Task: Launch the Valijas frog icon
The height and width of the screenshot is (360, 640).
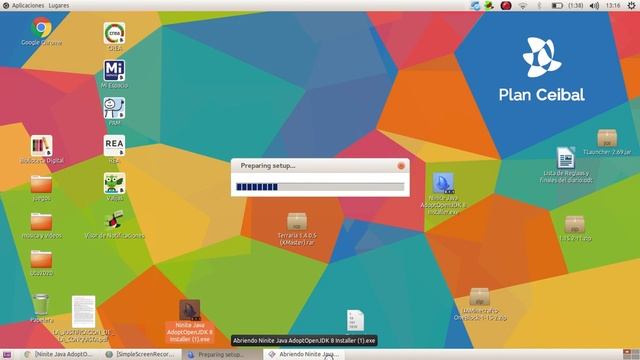Action: [114, 183]
